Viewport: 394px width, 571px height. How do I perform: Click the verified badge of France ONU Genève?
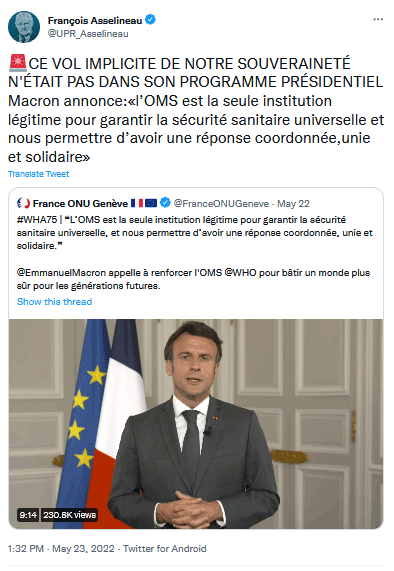165,202
